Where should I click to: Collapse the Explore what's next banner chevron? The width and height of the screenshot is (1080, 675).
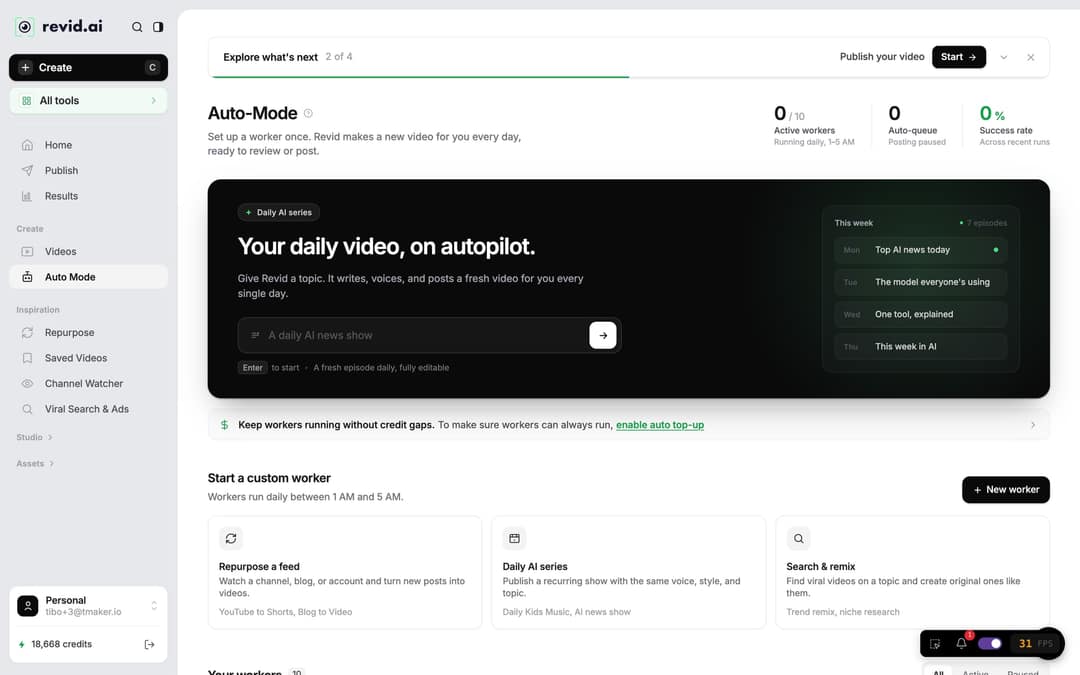(1004, 57)
